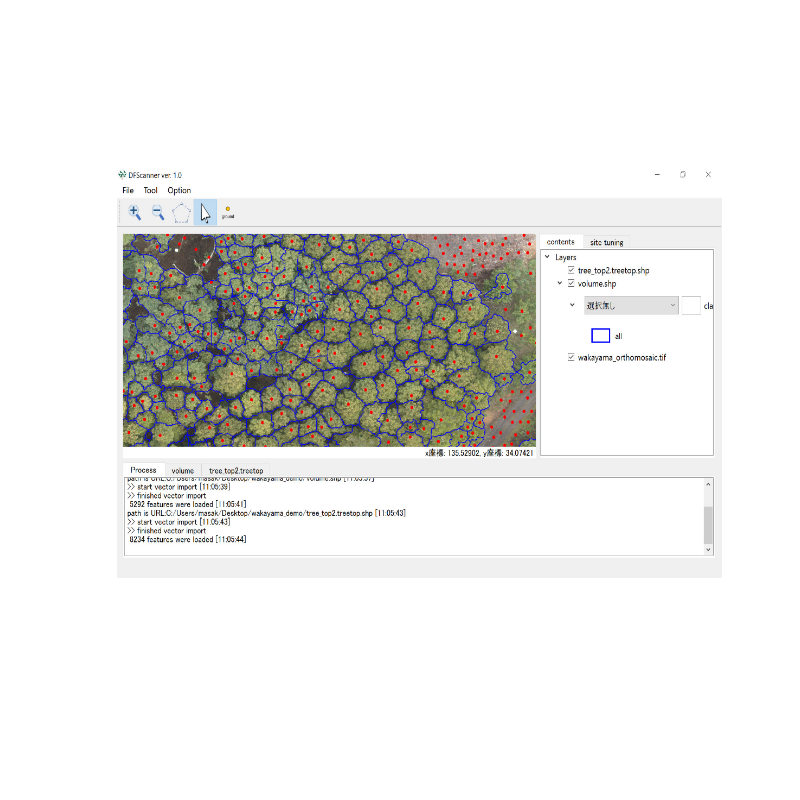The width and height of the screenshot is (800, 800).
Task: Click the 'all' legend label
Action: click(x=618, y=336)
